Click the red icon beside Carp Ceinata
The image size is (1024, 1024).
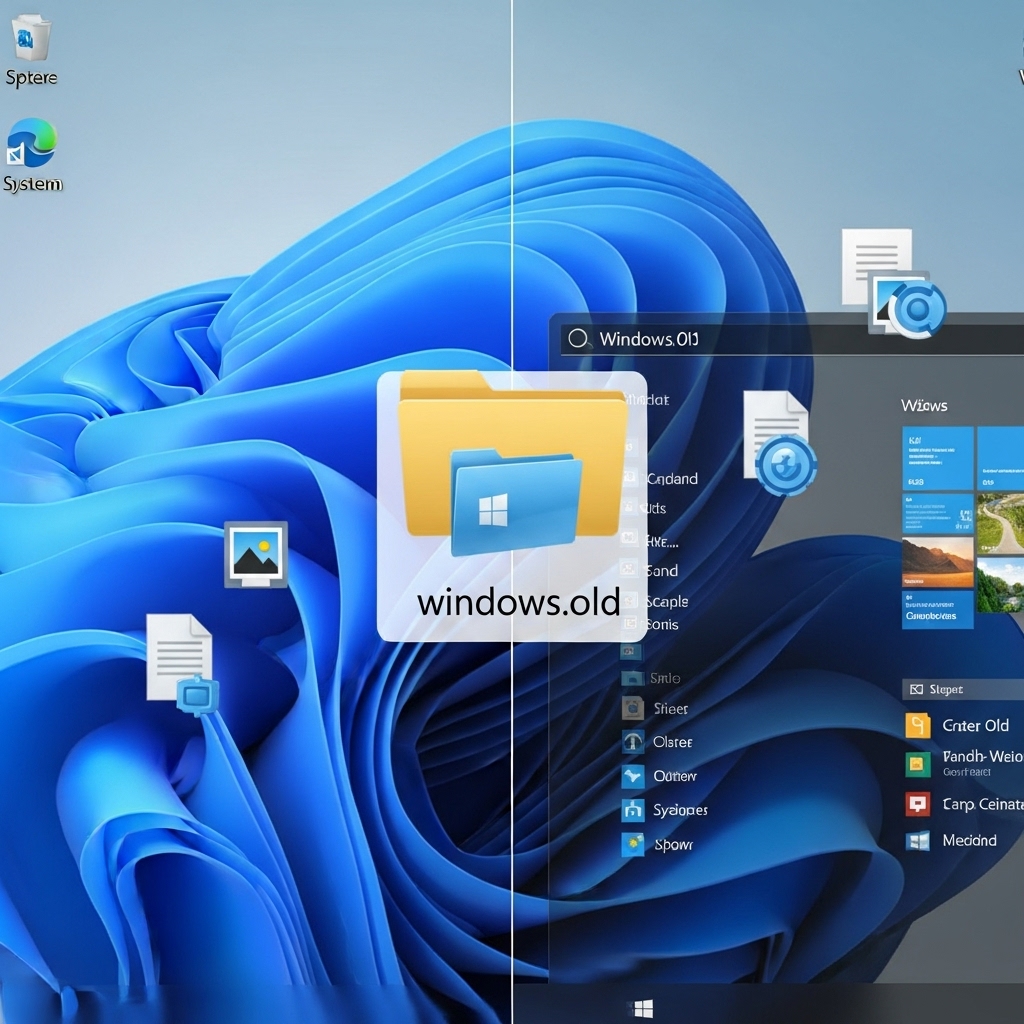click(918, 803)
